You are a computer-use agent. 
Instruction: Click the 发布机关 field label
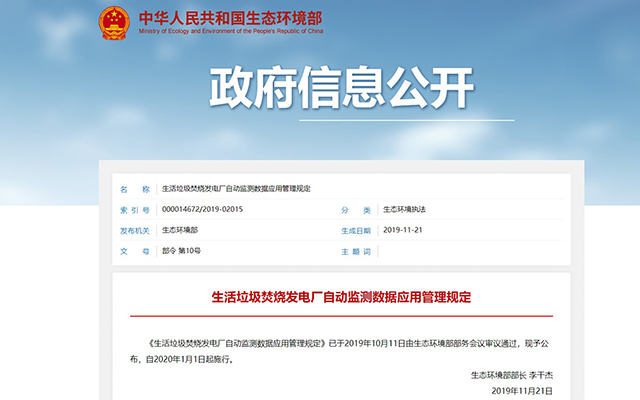point(133,230)
